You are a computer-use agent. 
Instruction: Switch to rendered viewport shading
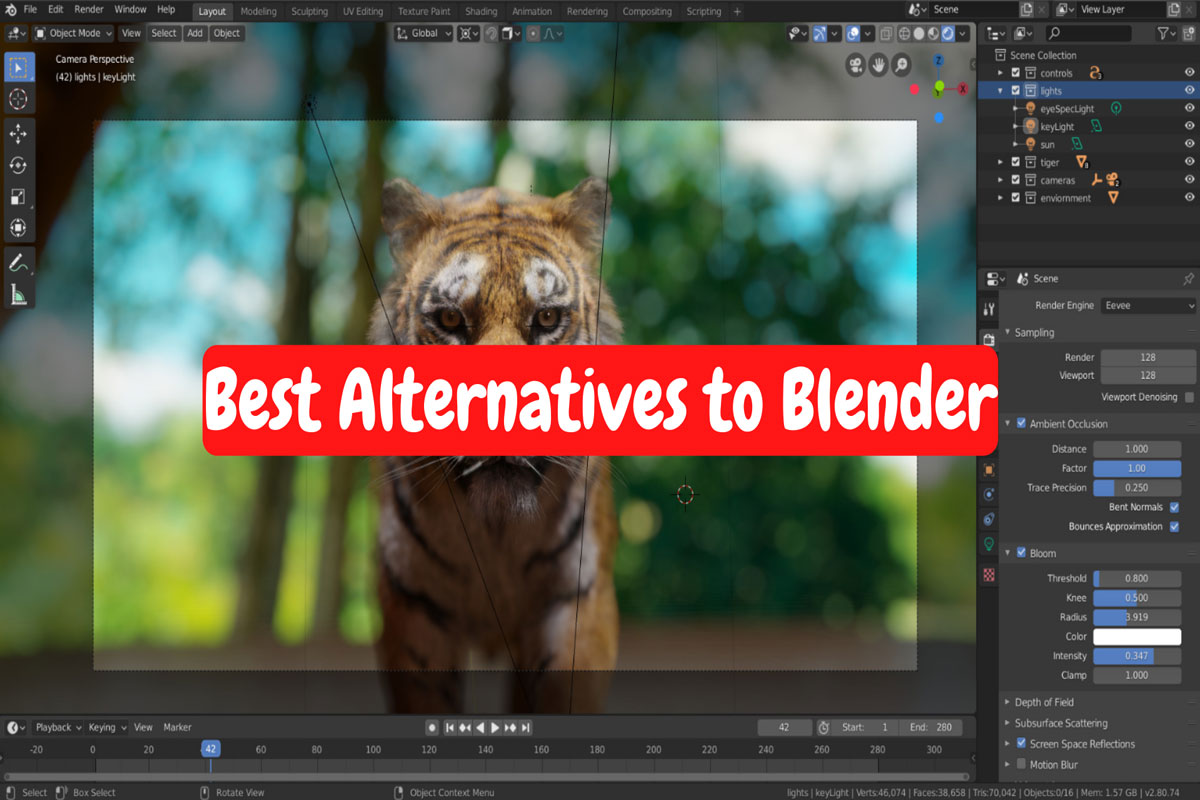[x=949, y=33]
